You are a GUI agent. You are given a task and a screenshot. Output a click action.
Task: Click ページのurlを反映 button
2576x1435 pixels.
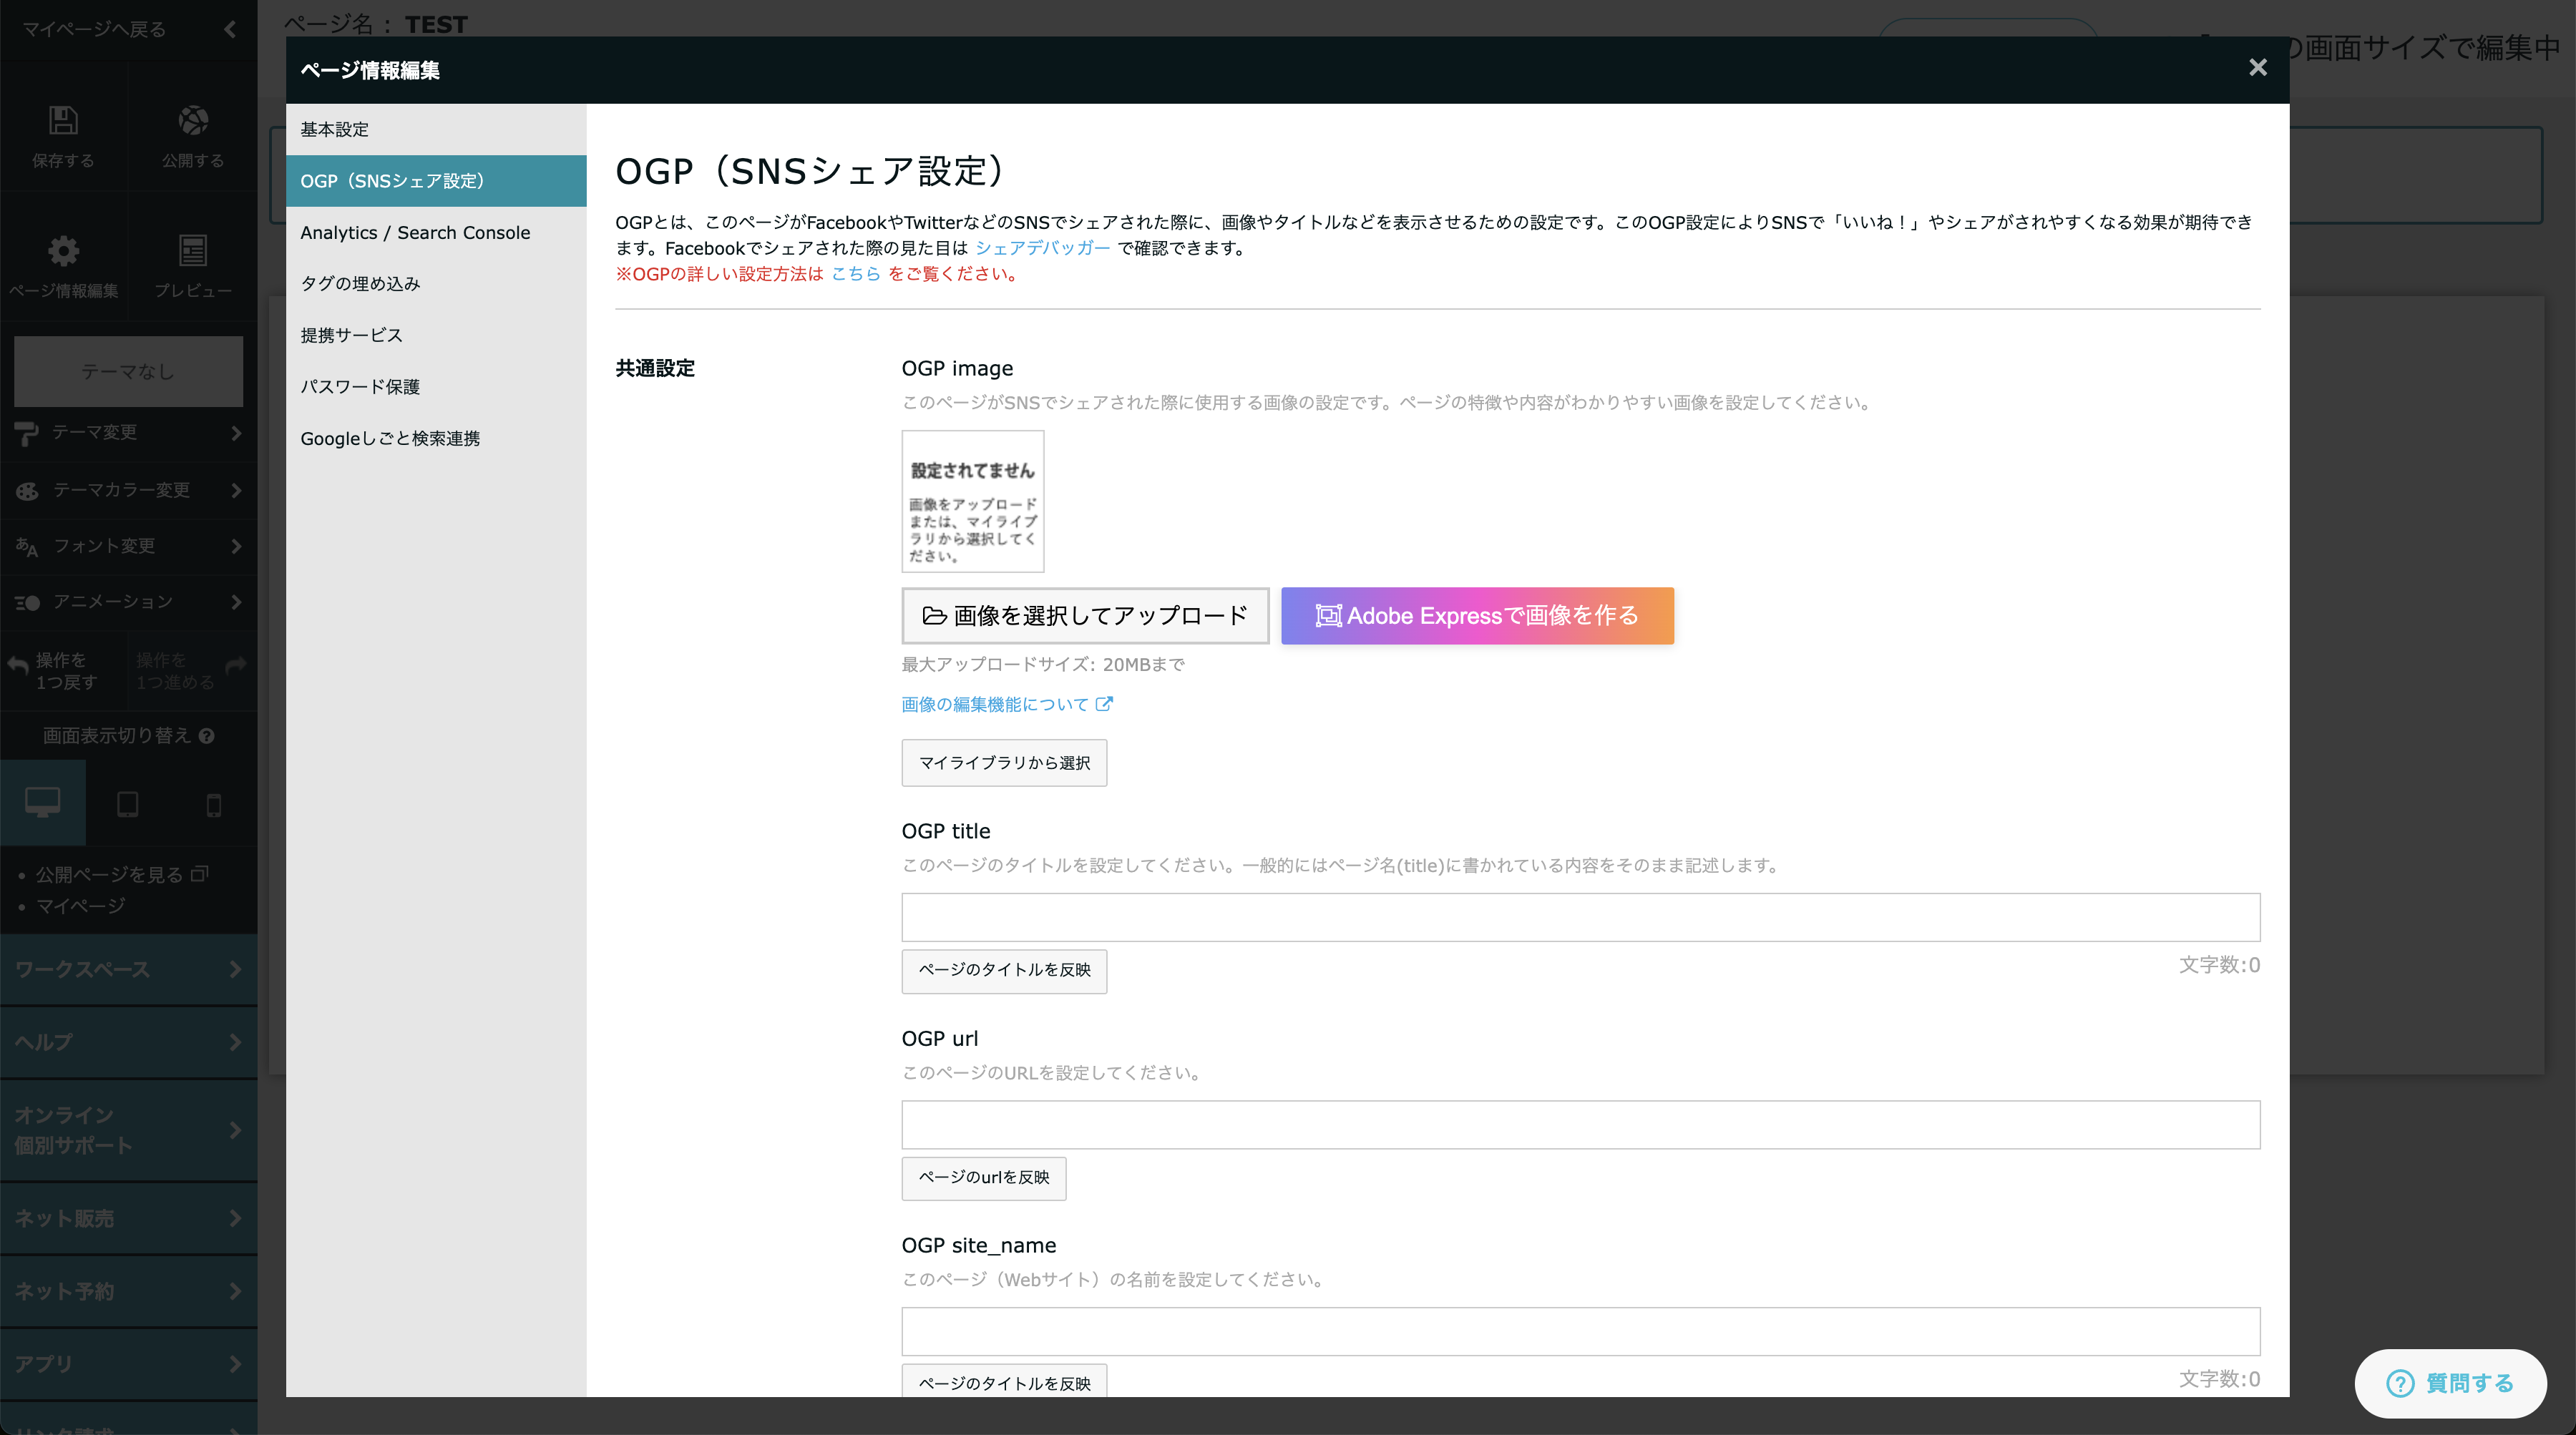click(x=984, y=1178)
